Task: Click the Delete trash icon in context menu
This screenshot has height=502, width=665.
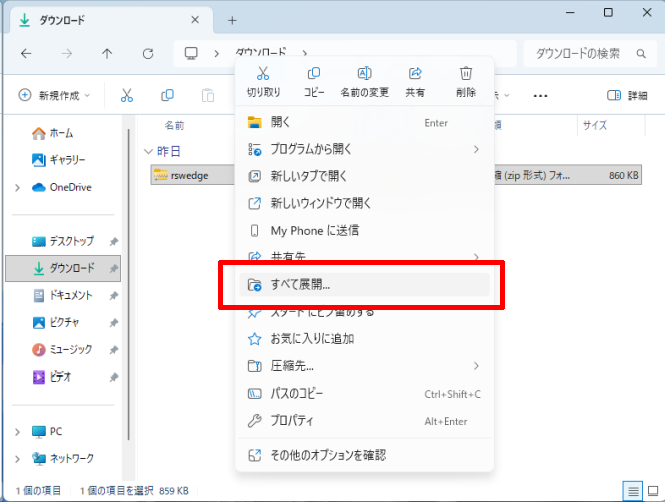Action: point(466,74)
